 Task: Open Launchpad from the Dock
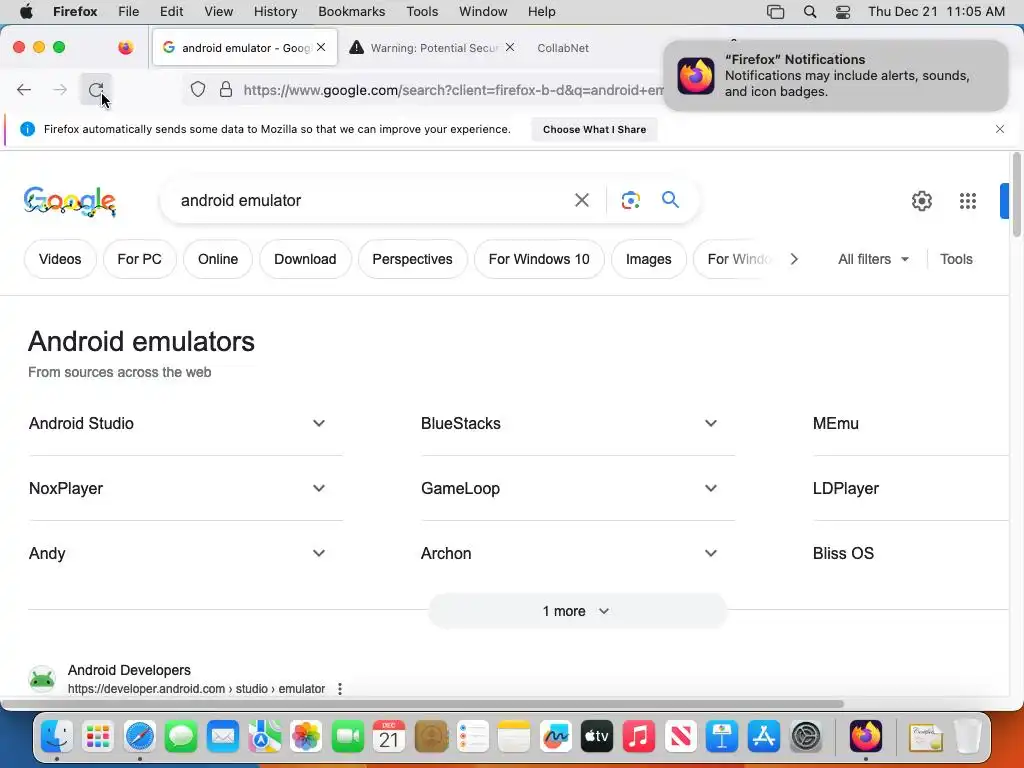point(98,737)
